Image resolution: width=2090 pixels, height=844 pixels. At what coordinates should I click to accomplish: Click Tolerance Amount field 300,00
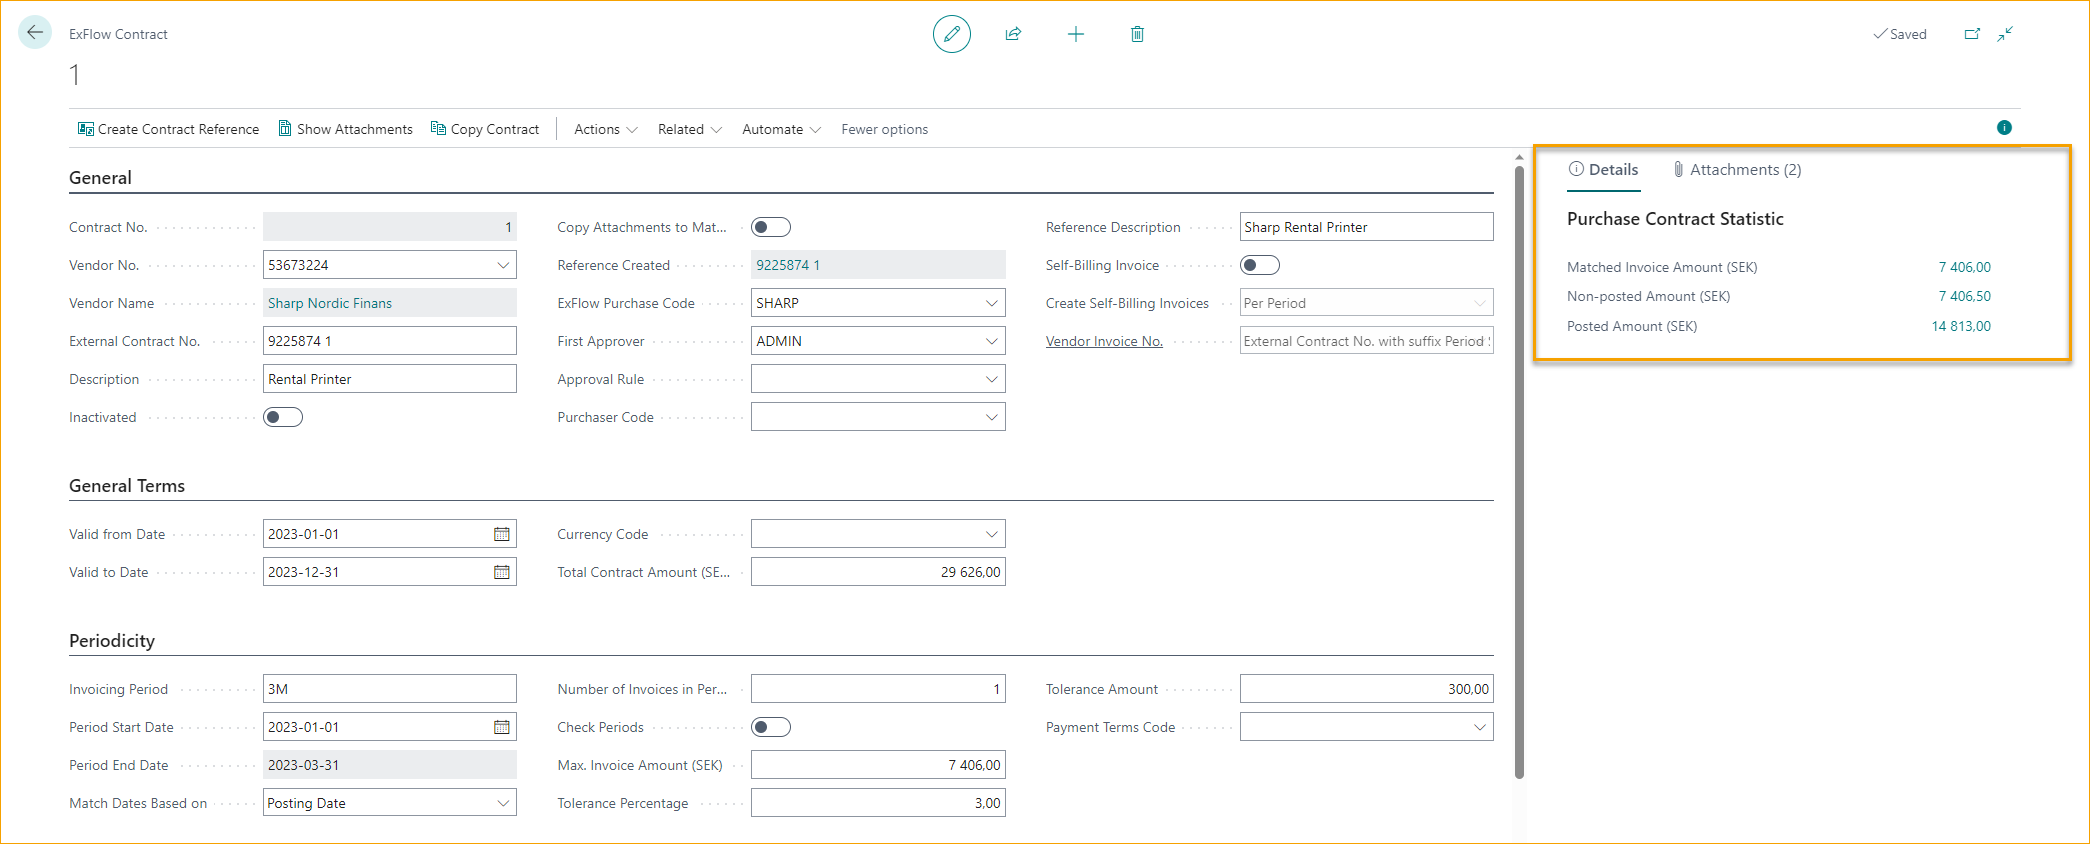(1367, 689)
